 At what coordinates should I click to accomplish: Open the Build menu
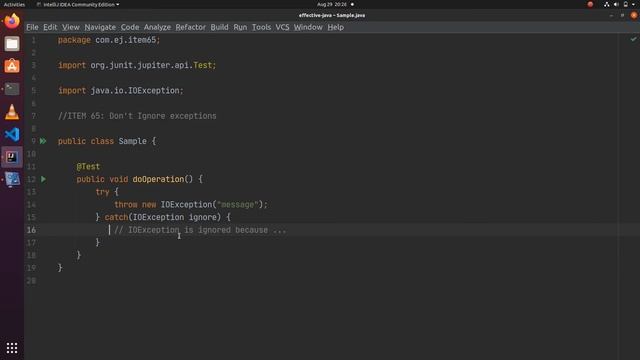click(x=219, y=27)
